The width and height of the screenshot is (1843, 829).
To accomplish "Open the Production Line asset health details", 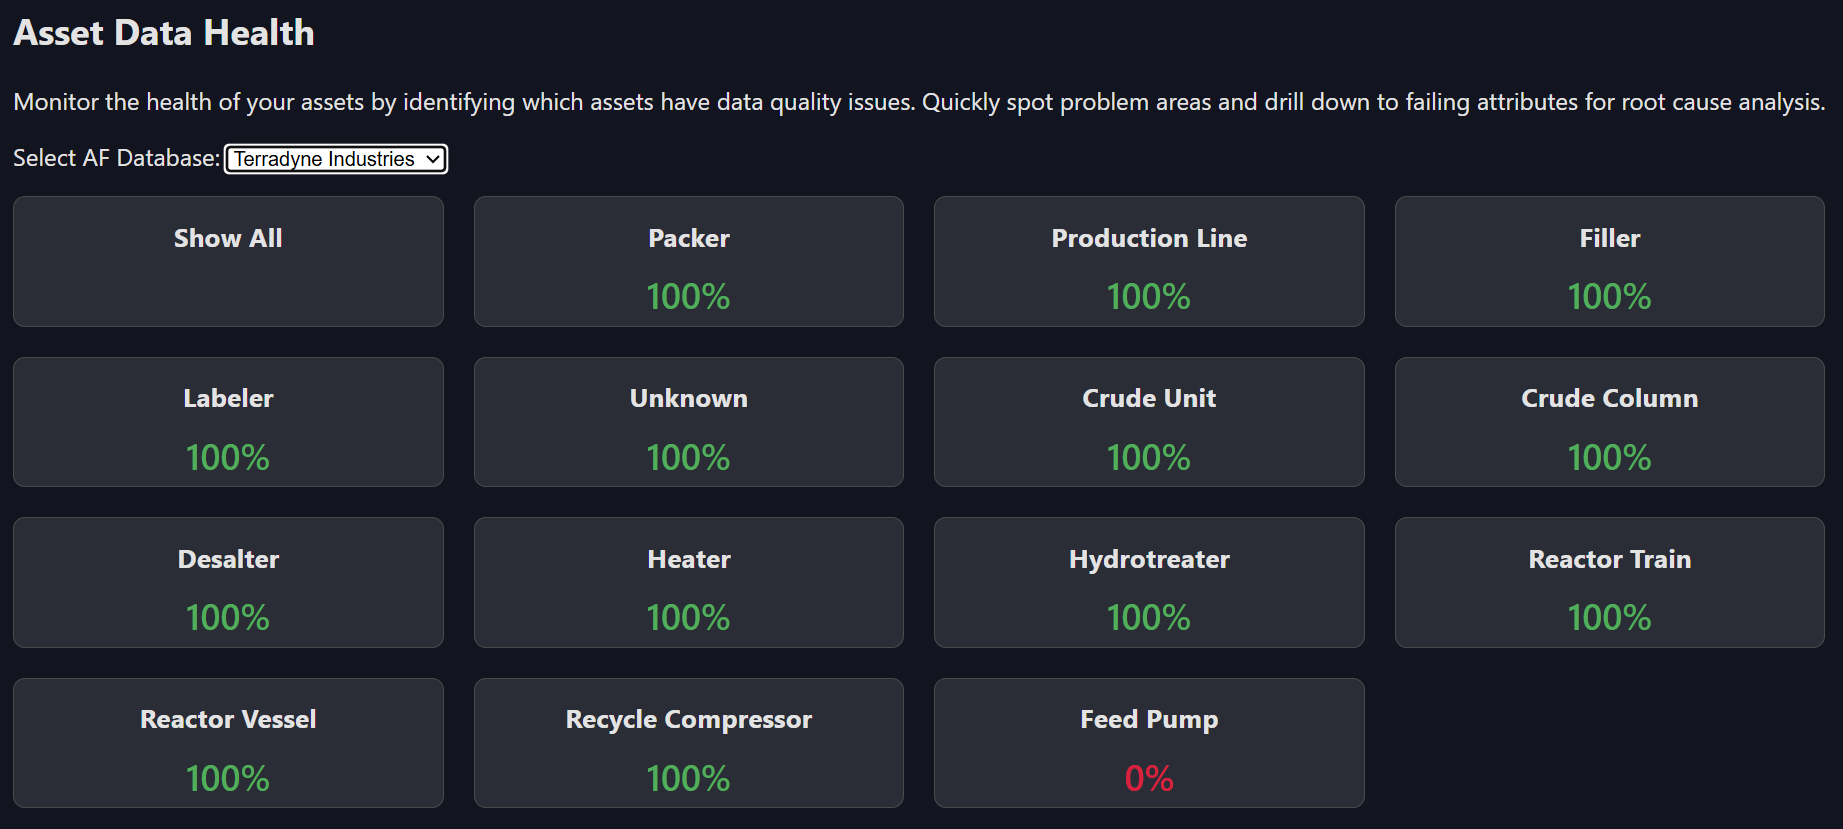I will (1149, 262).
